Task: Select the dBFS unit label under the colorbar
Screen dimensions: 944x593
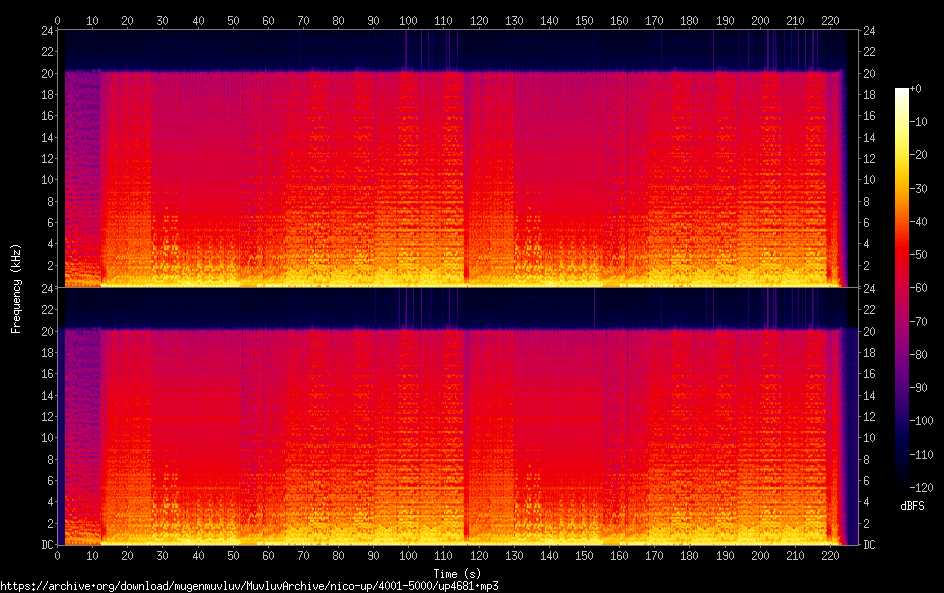Action: point(912,506)
